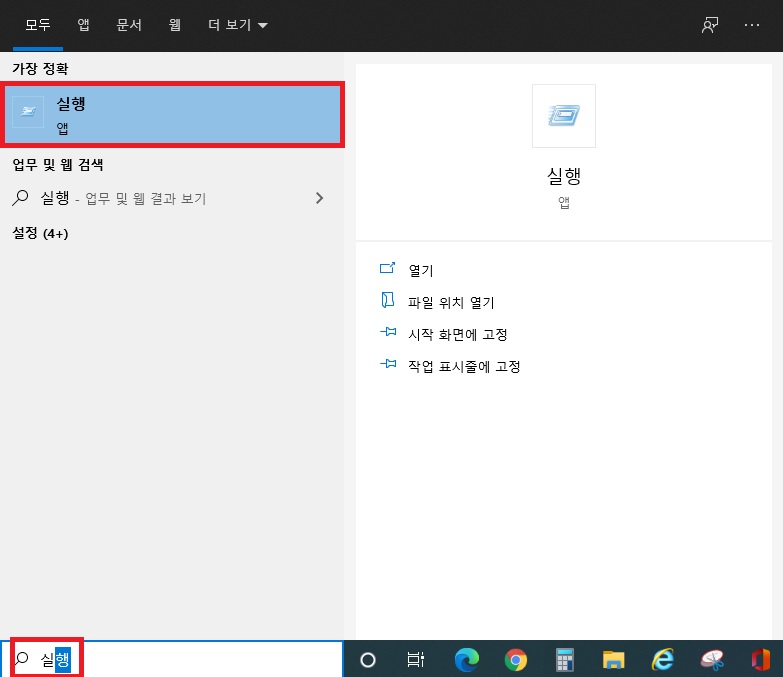This screenshot has width=783, height=677.
Task: Click the search input field containing 실행
Action: point(172,659)
